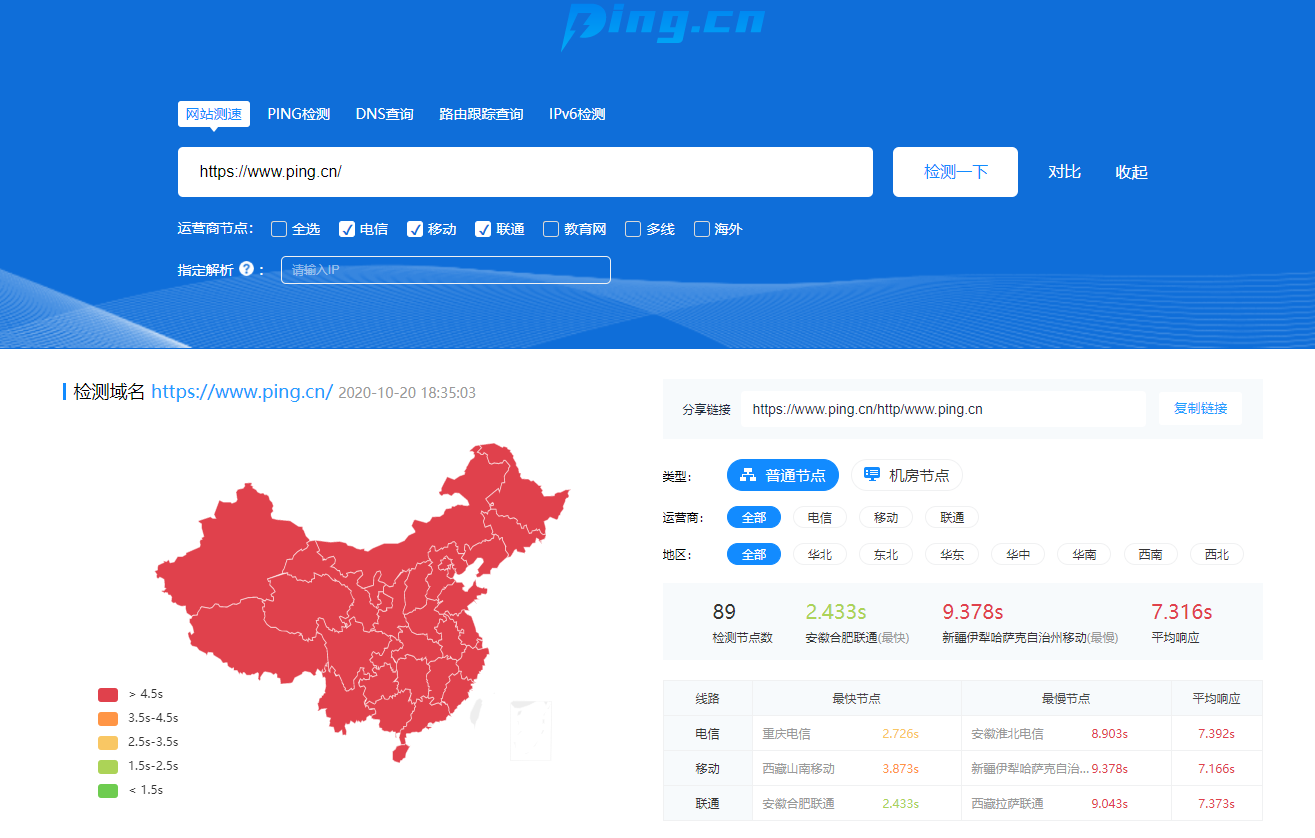The image size is (1315, 838).
Task: Click 收起 to collapse options
Action: (x=1131, y=172)
